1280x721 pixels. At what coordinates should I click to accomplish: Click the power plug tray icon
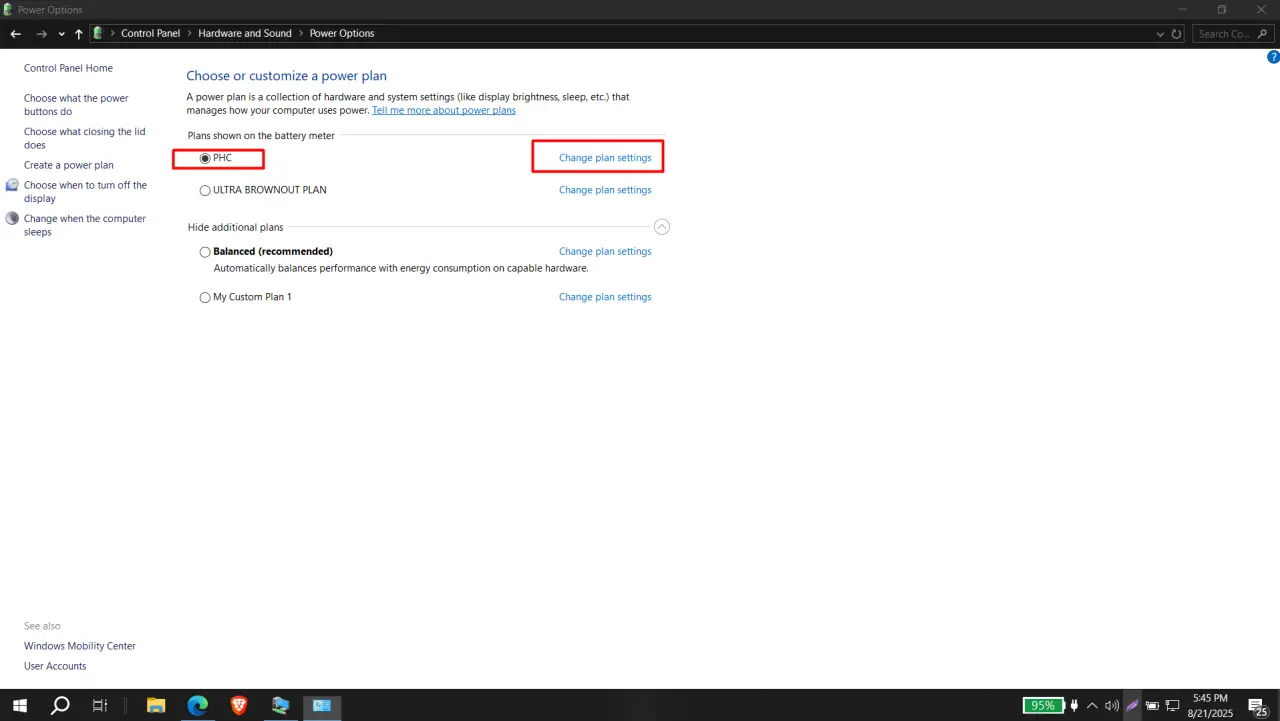click(1074, 705)
